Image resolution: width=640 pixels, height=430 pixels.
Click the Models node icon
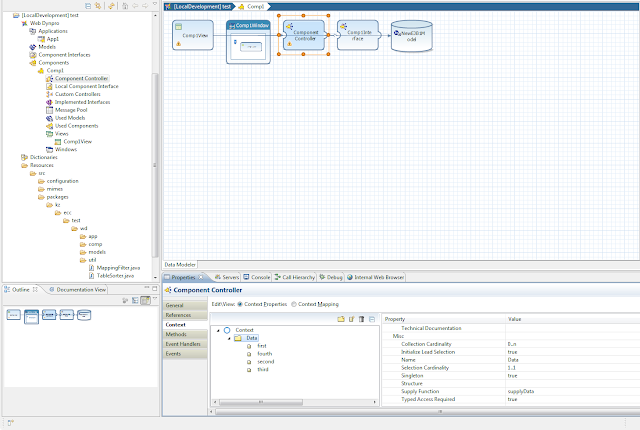[33, 47]
